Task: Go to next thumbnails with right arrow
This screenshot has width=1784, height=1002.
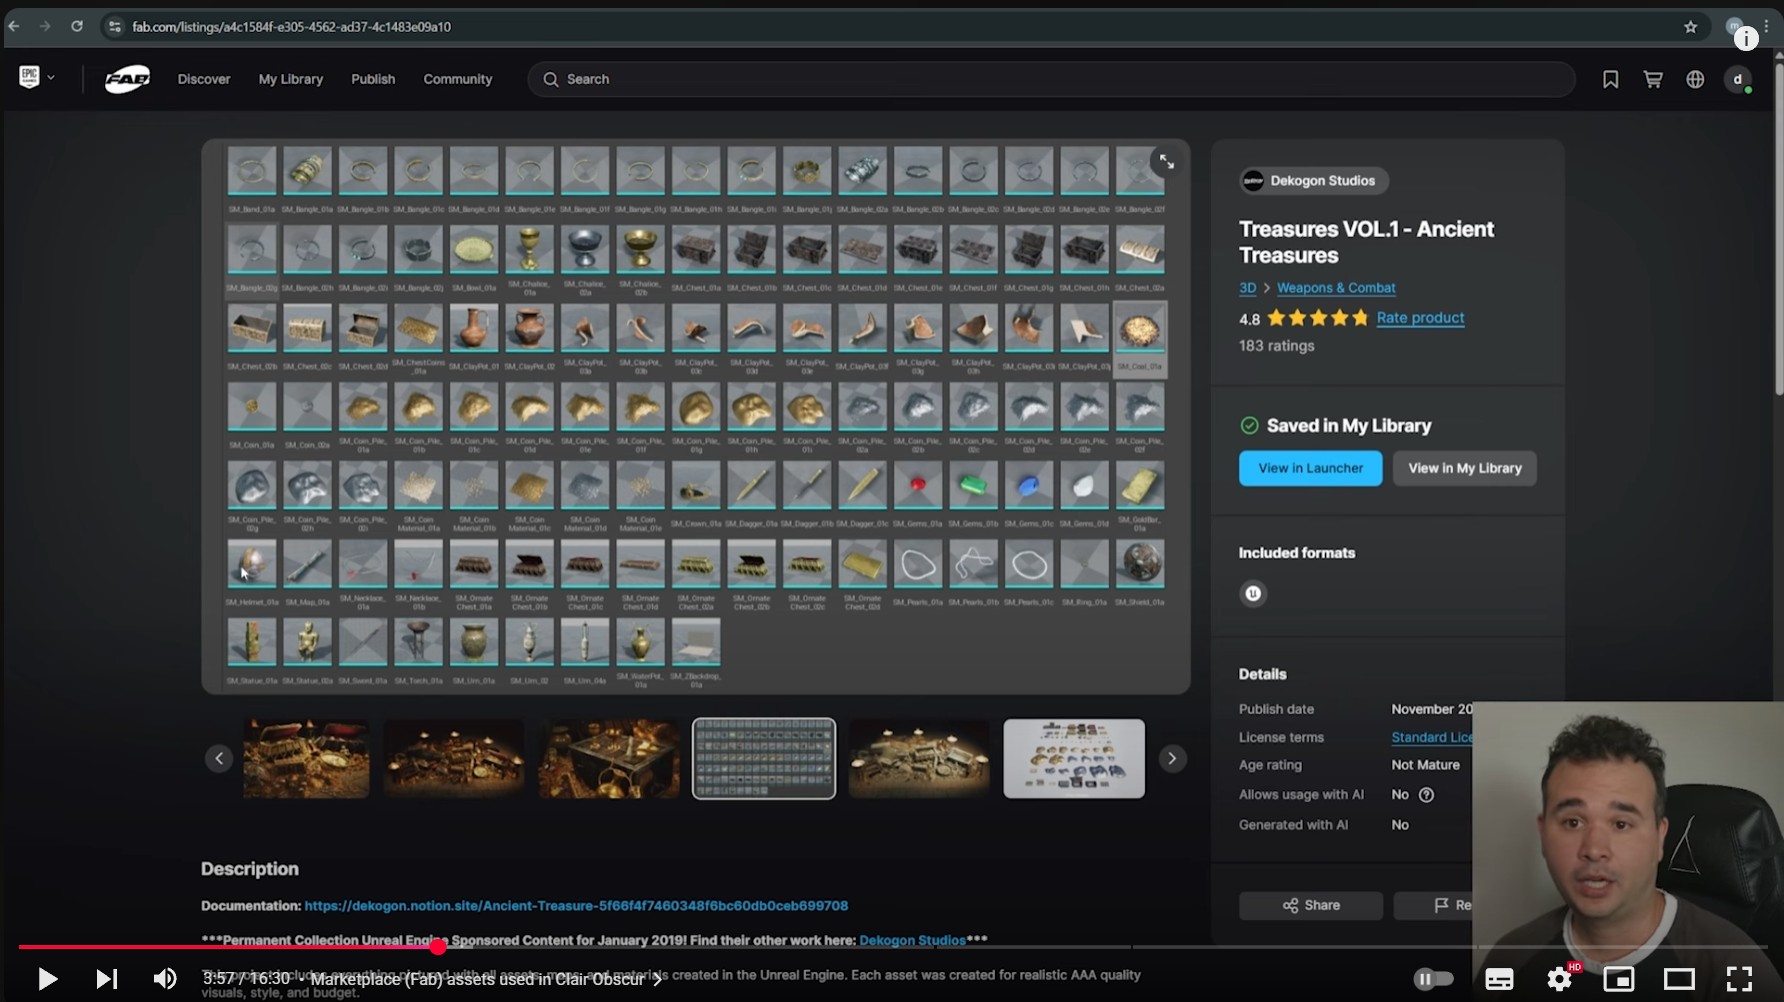Action: point(1172,759)
